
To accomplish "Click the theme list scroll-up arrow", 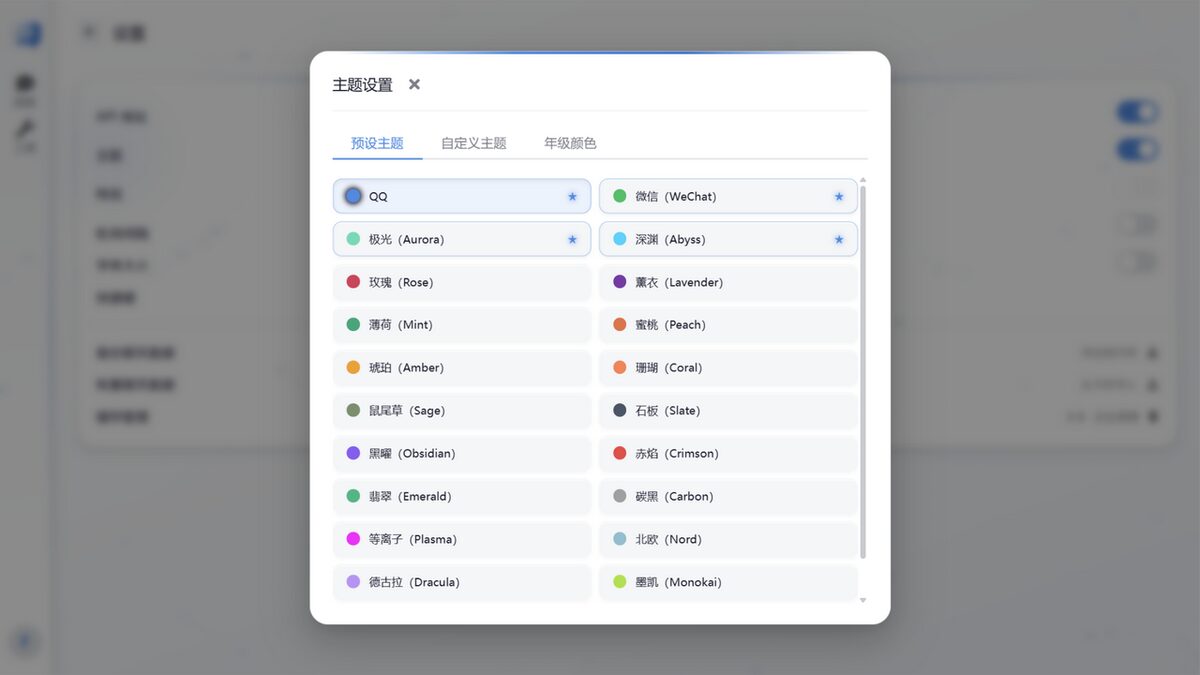I will 863,180.
